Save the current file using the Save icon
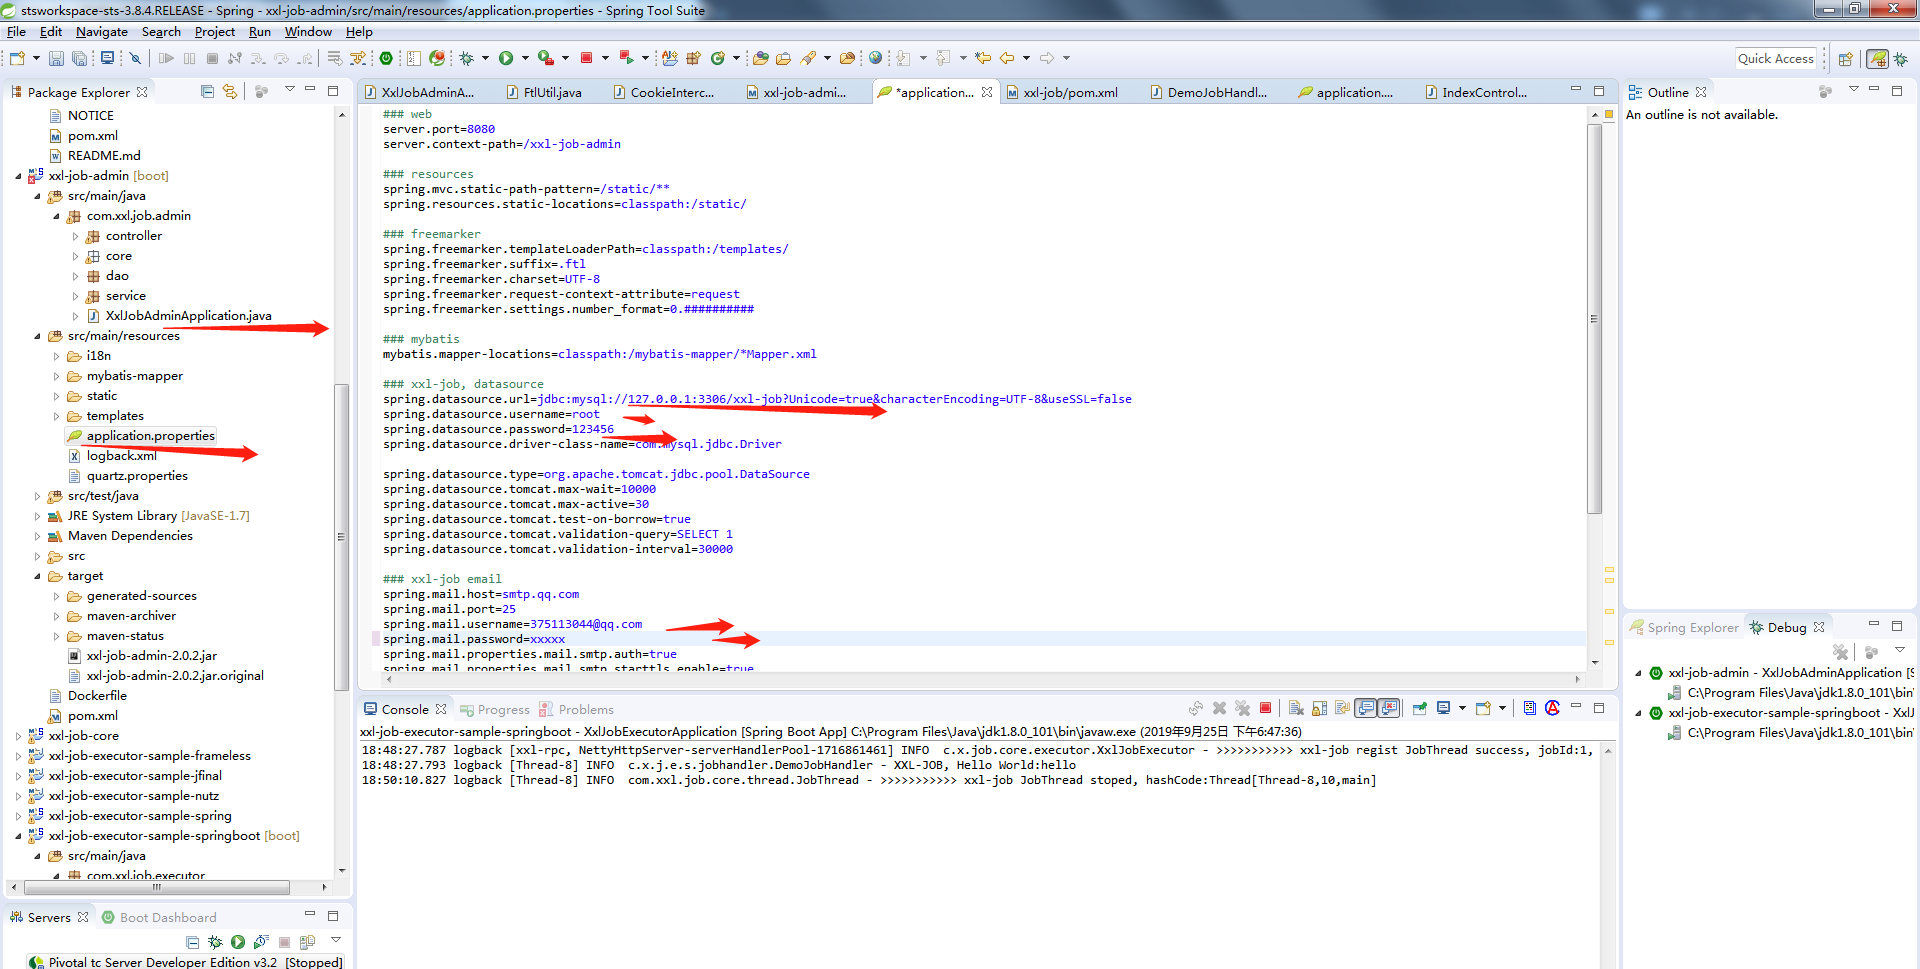Image resolution: width=1920 pixels, height=969 pixels. coord(56,57)
